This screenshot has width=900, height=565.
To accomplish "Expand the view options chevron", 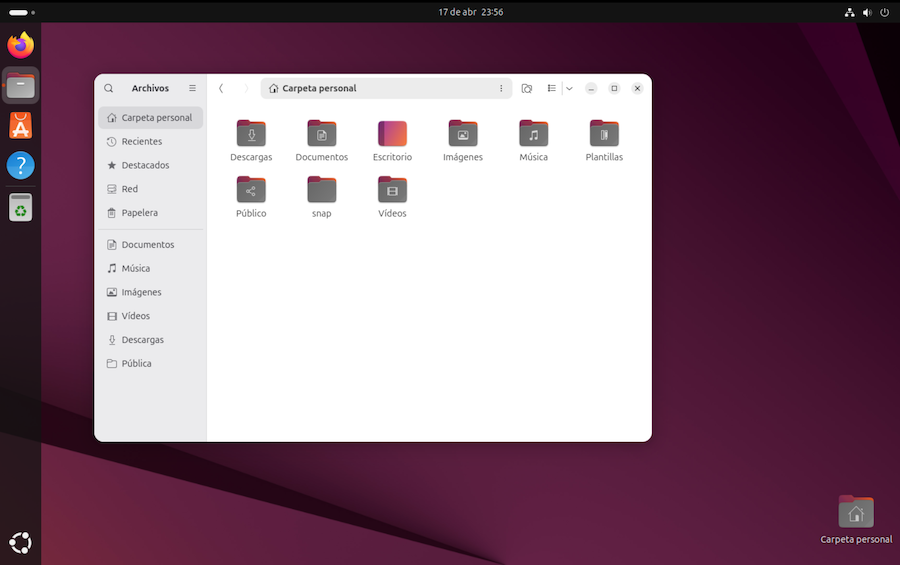I will click(569, 89).
